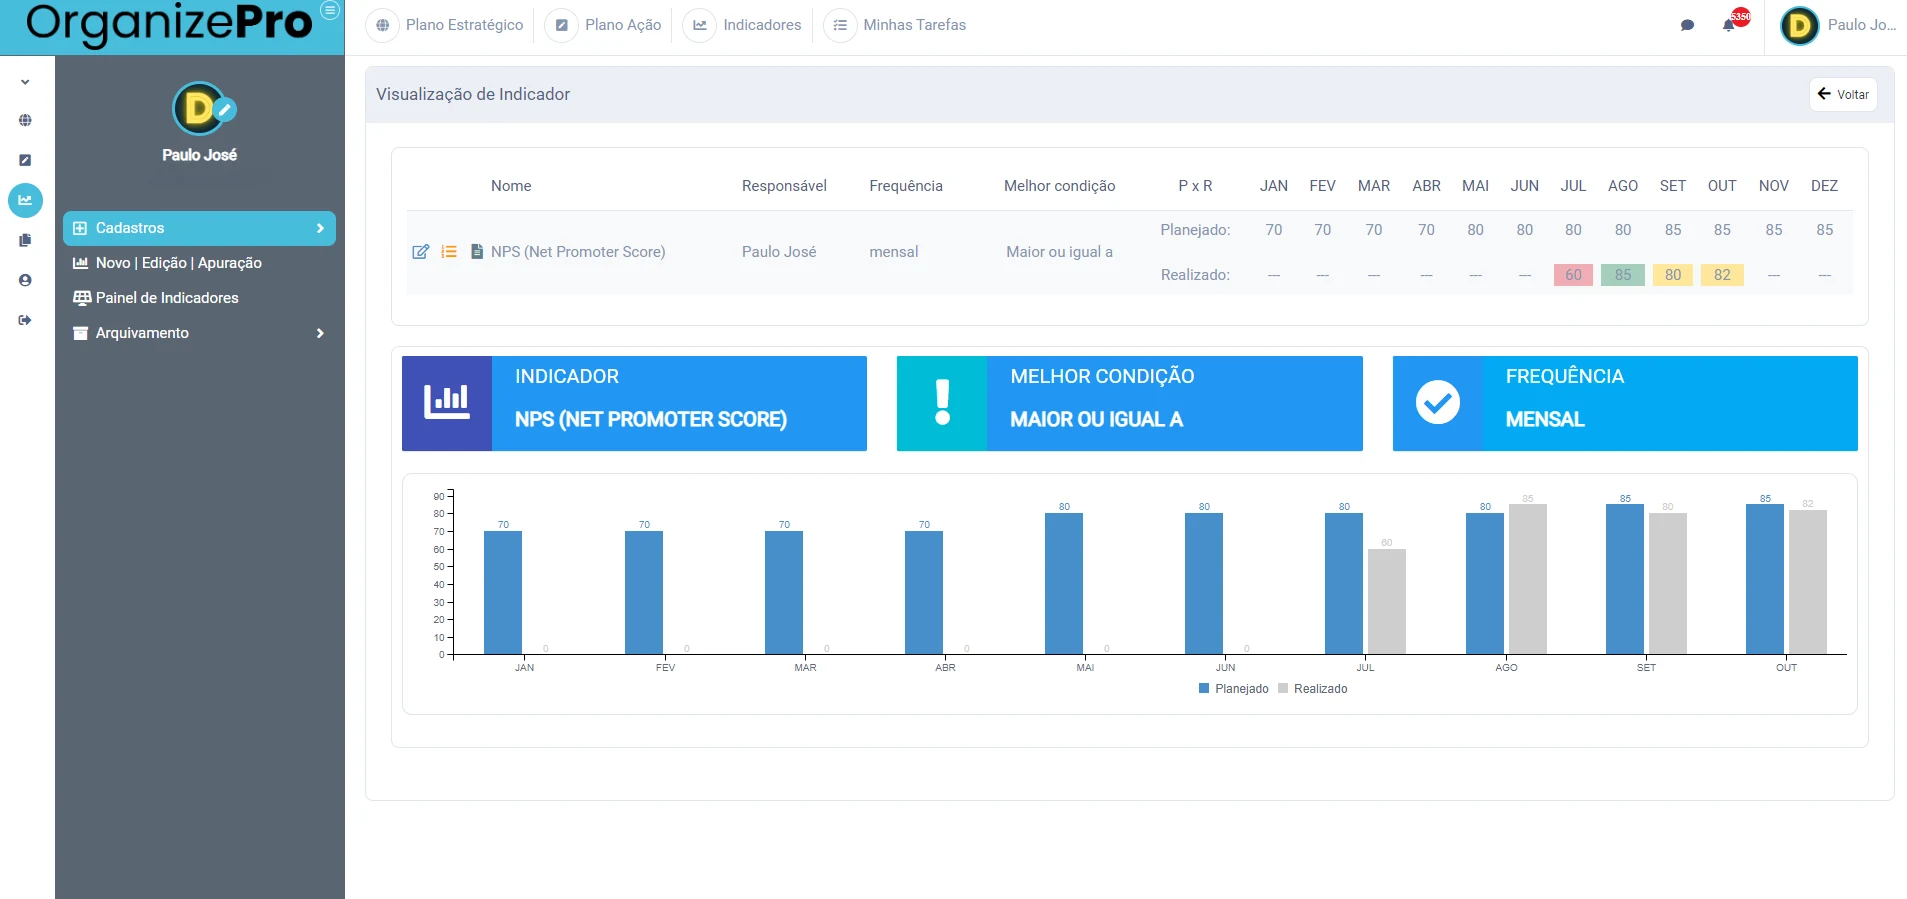
Task: Click the profile picture edit pencil badge
Action: [225, 109]
